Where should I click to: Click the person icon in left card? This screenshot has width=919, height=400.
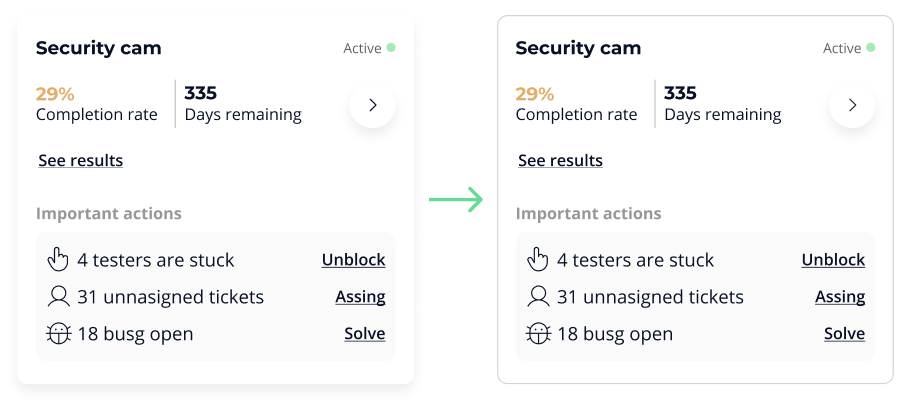(58, 297)
